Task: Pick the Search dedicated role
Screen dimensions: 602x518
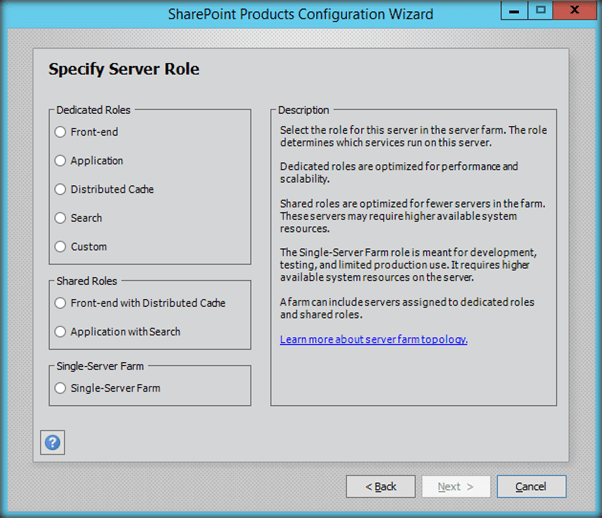Action: (x=61, y=218)
